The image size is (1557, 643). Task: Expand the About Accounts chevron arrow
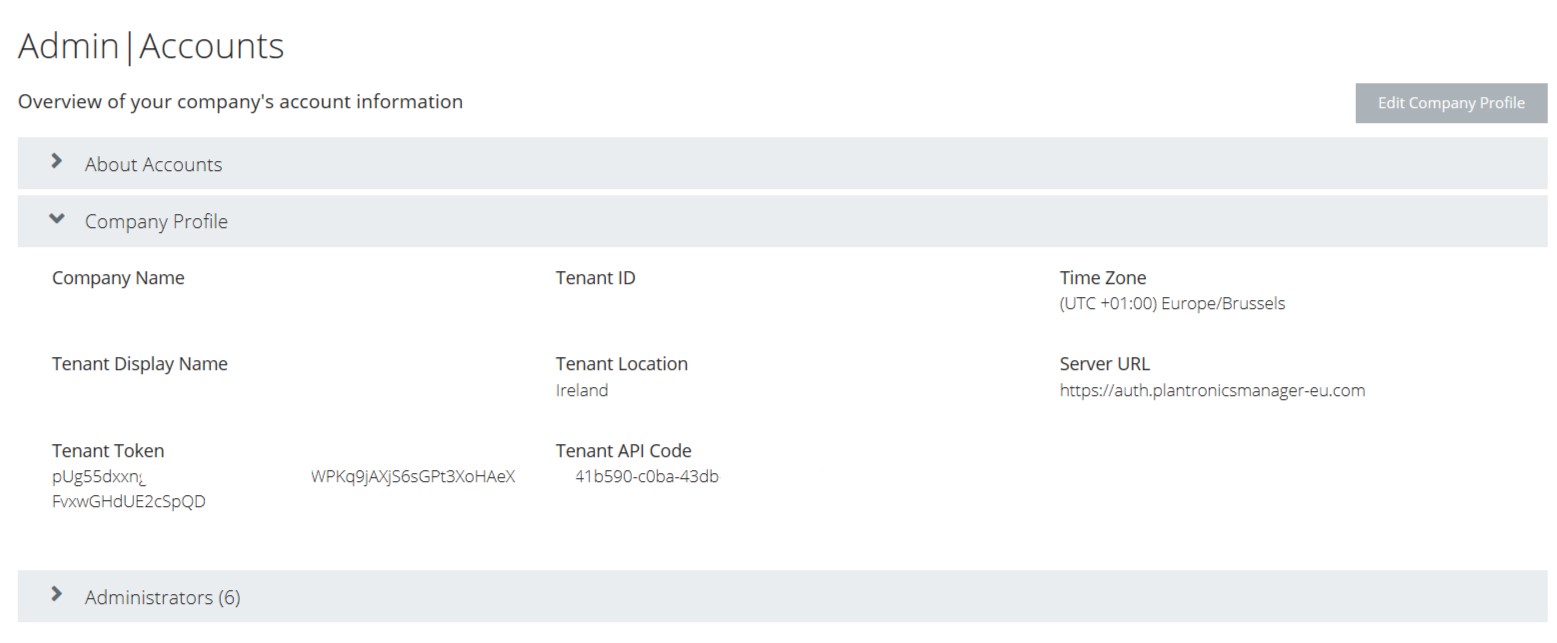pyautogui.click(x=57, y=162)
